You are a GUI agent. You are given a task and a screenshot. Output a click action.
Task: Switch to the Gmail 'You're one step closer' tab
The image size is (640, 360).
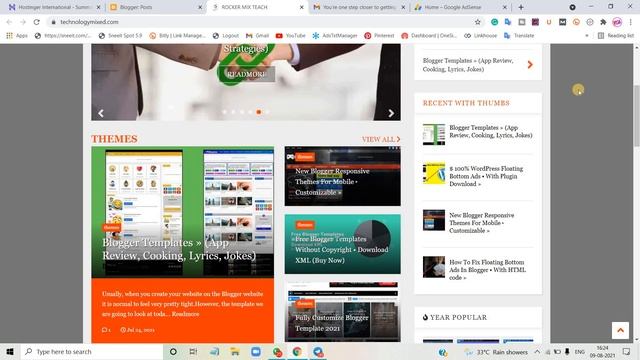click(359, 7)
